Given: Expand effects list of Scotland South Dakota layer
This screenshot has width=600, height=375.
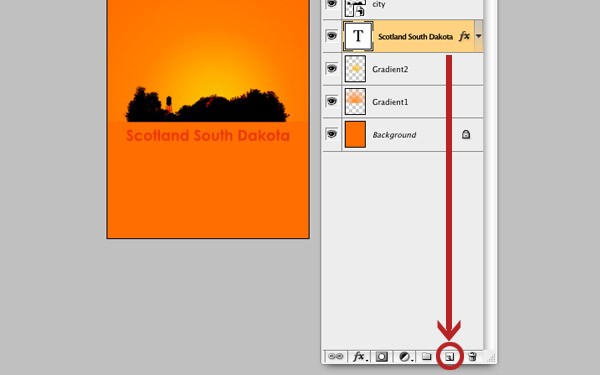Looking at the screenshot, I should [x=478, y=36].
